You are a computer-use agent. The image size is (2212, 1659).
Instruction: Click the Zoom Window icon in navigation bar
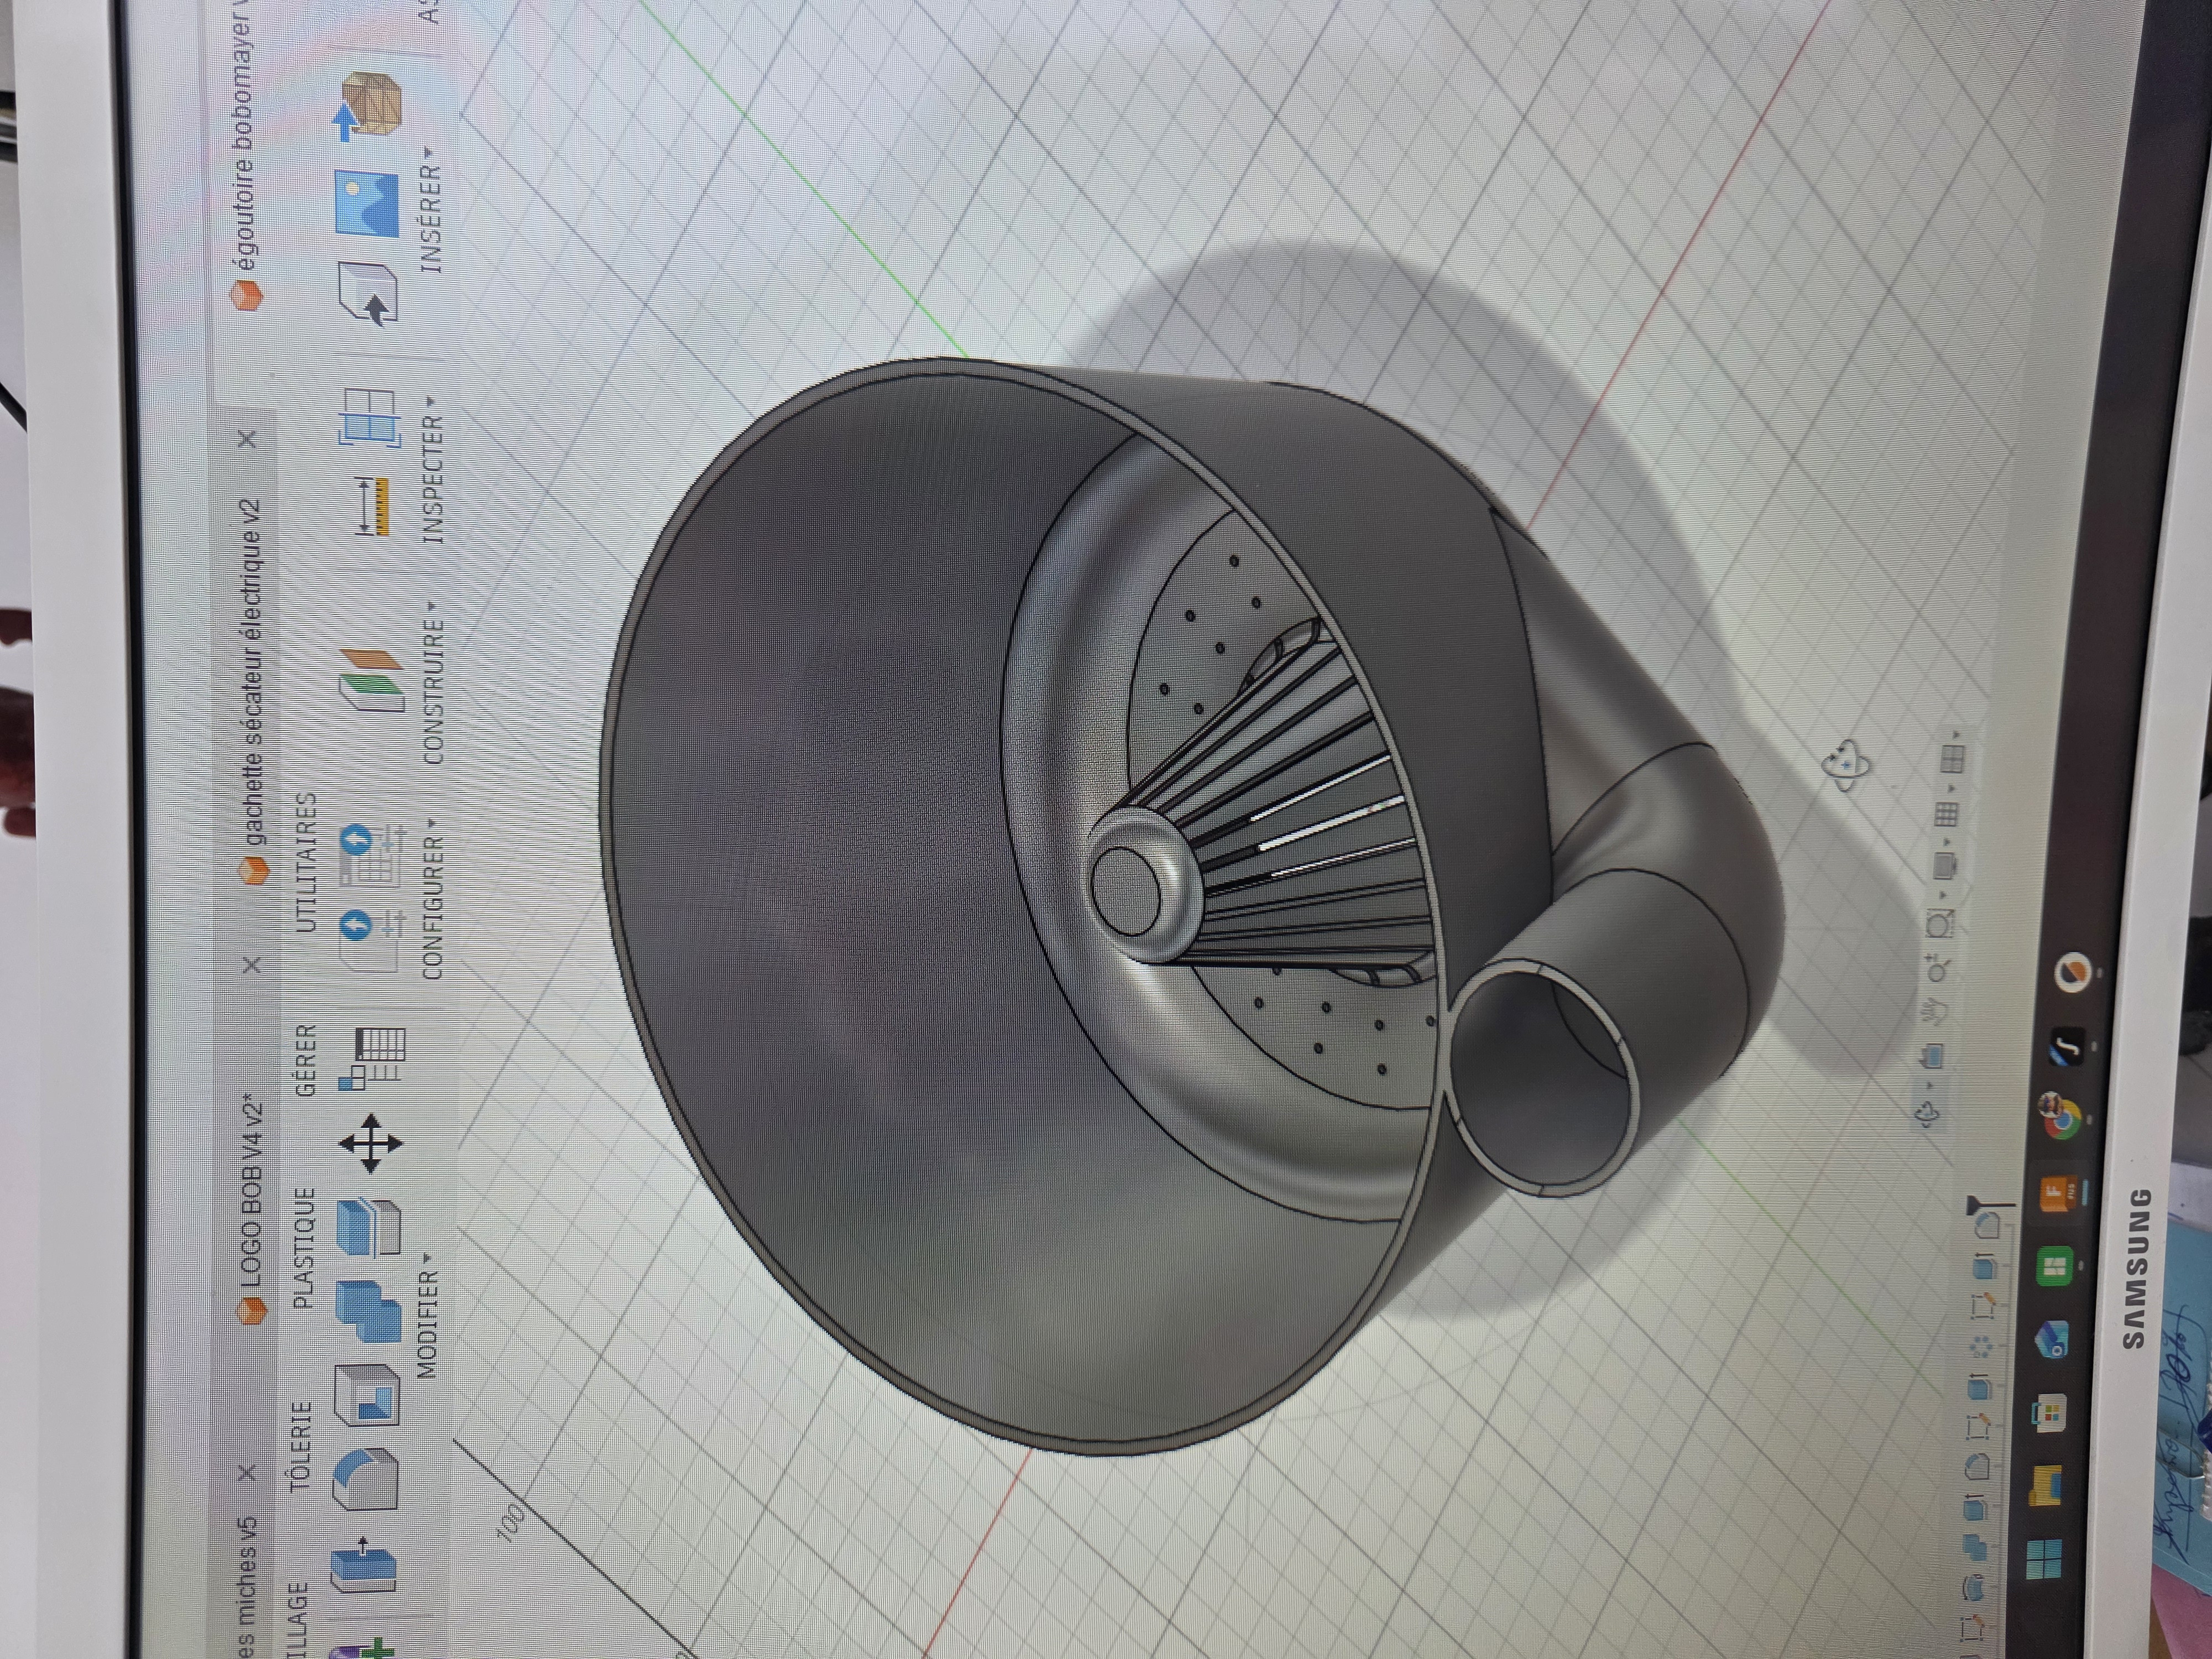(1939, 924)
